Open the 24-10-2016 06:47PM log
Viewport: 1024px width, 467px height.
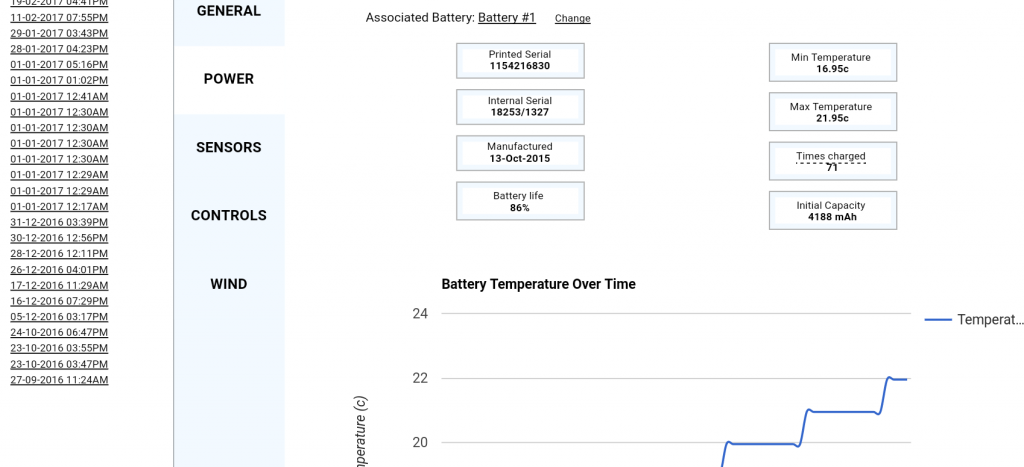pos(59,332)
